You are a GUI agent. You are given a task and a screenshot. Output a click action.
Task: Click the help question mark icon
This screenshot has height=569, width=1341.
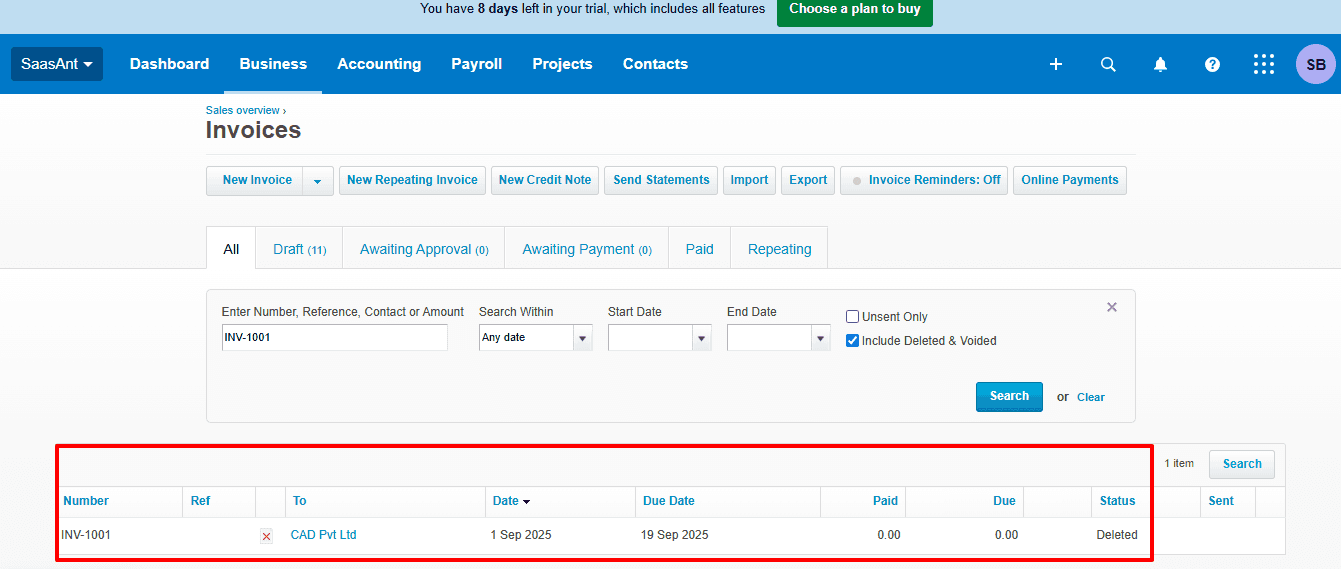coord(1212,64)
